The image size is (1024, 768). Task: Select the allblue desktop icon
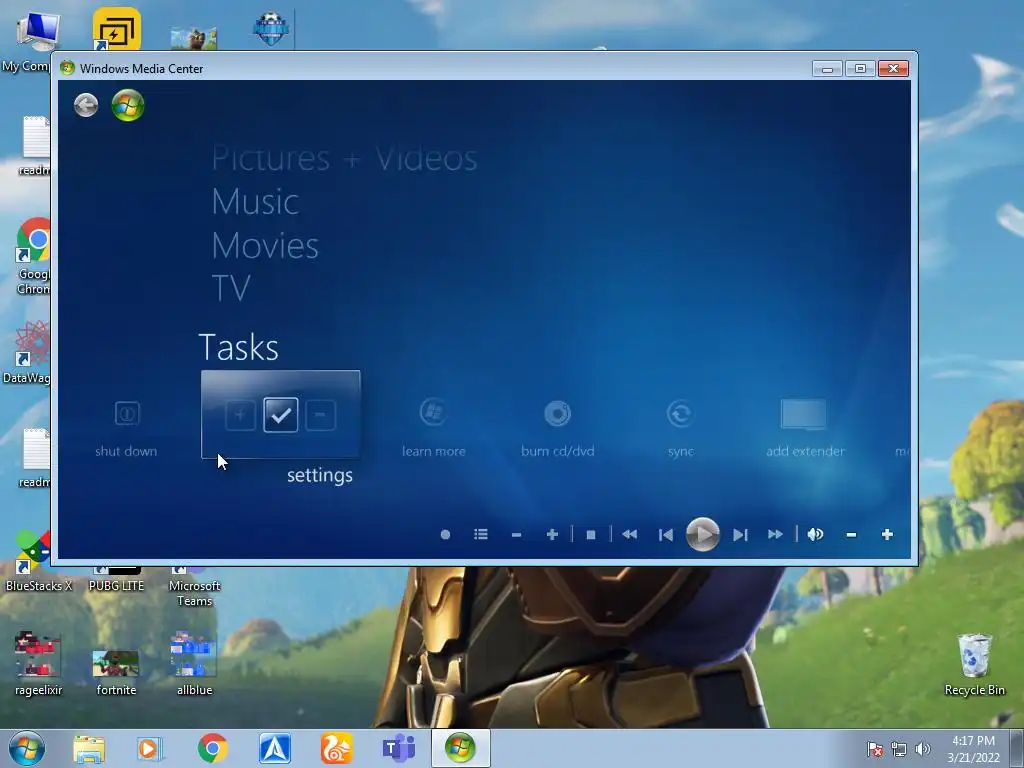[x=194, y=664]
